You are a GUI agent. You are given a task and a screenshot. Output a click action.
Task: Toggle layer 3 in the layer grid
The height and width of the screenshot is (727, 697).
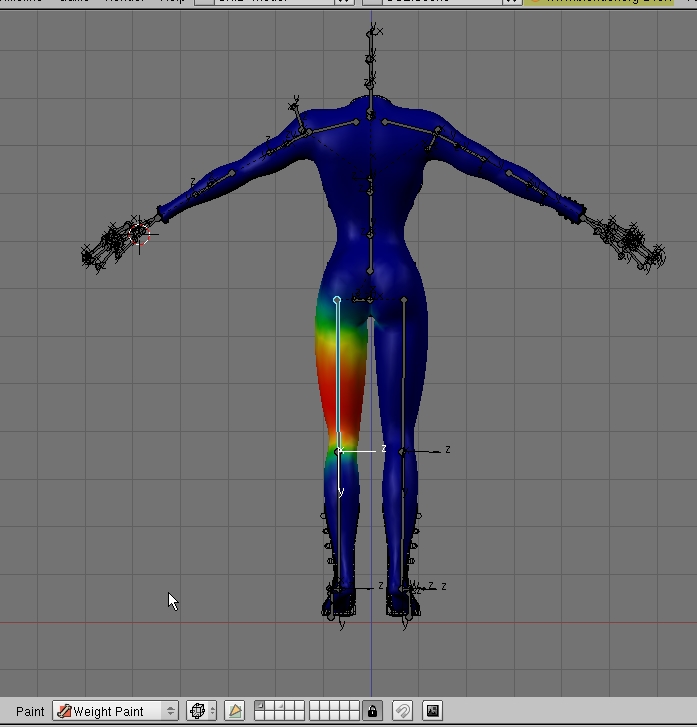coord(280,706)
